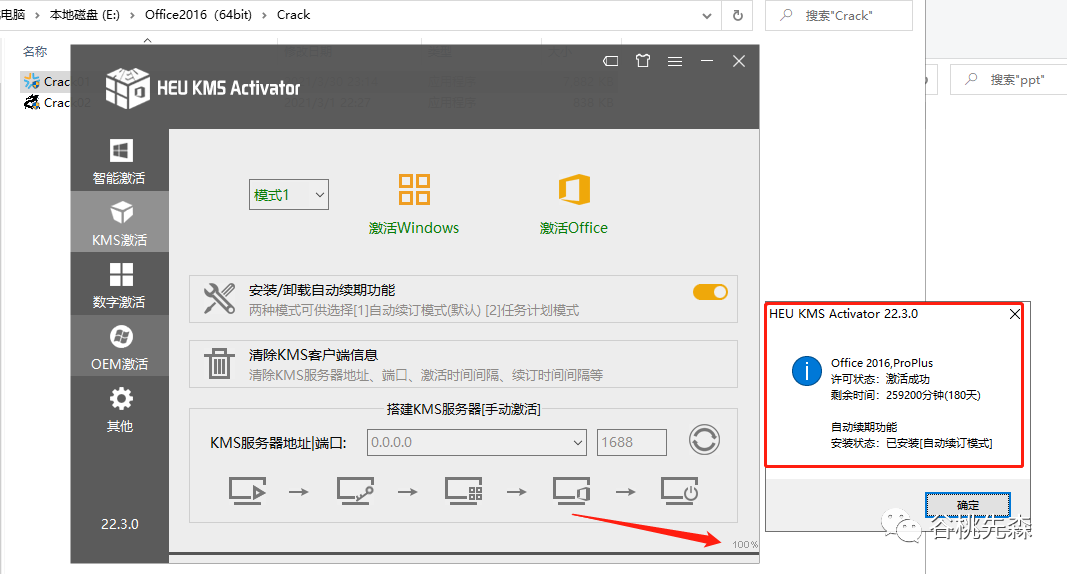The width and height of the screenshot is (1067, 574).
Task: Click the Activate Office (激活Office) icon
Action: (574, 190)
